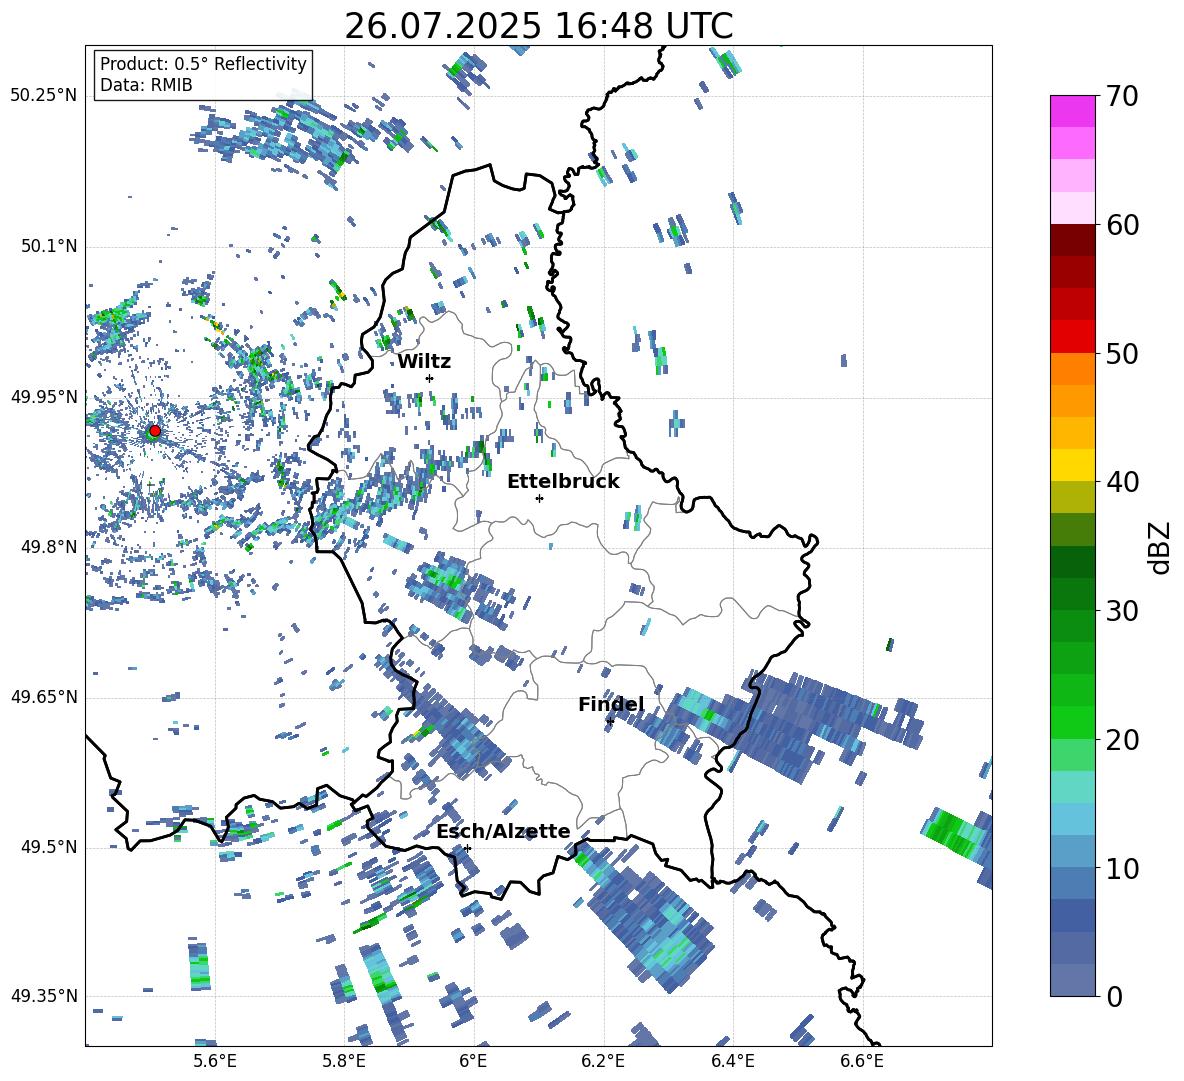This screenshot has width=1184, height=1081.
Task: Click the 'Data: RMIB' text
Action: [146, 85]
